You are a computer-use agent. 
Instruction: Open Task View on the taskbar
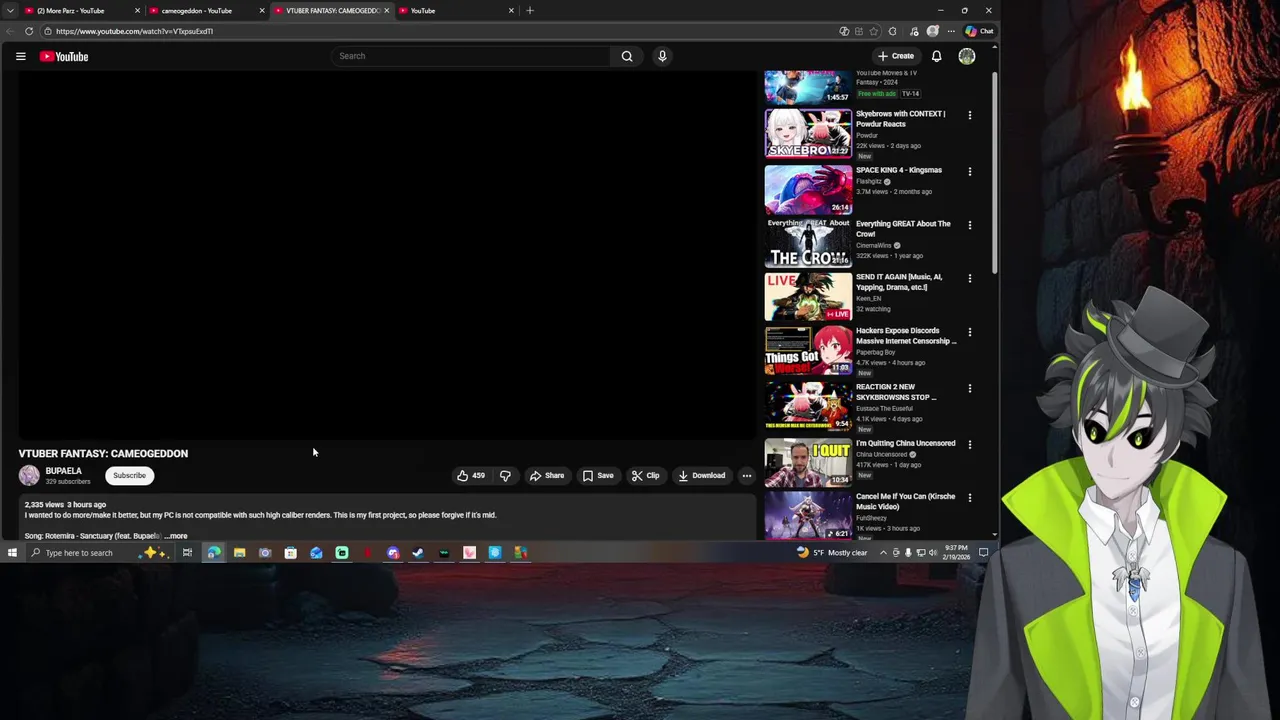[187, 553]
